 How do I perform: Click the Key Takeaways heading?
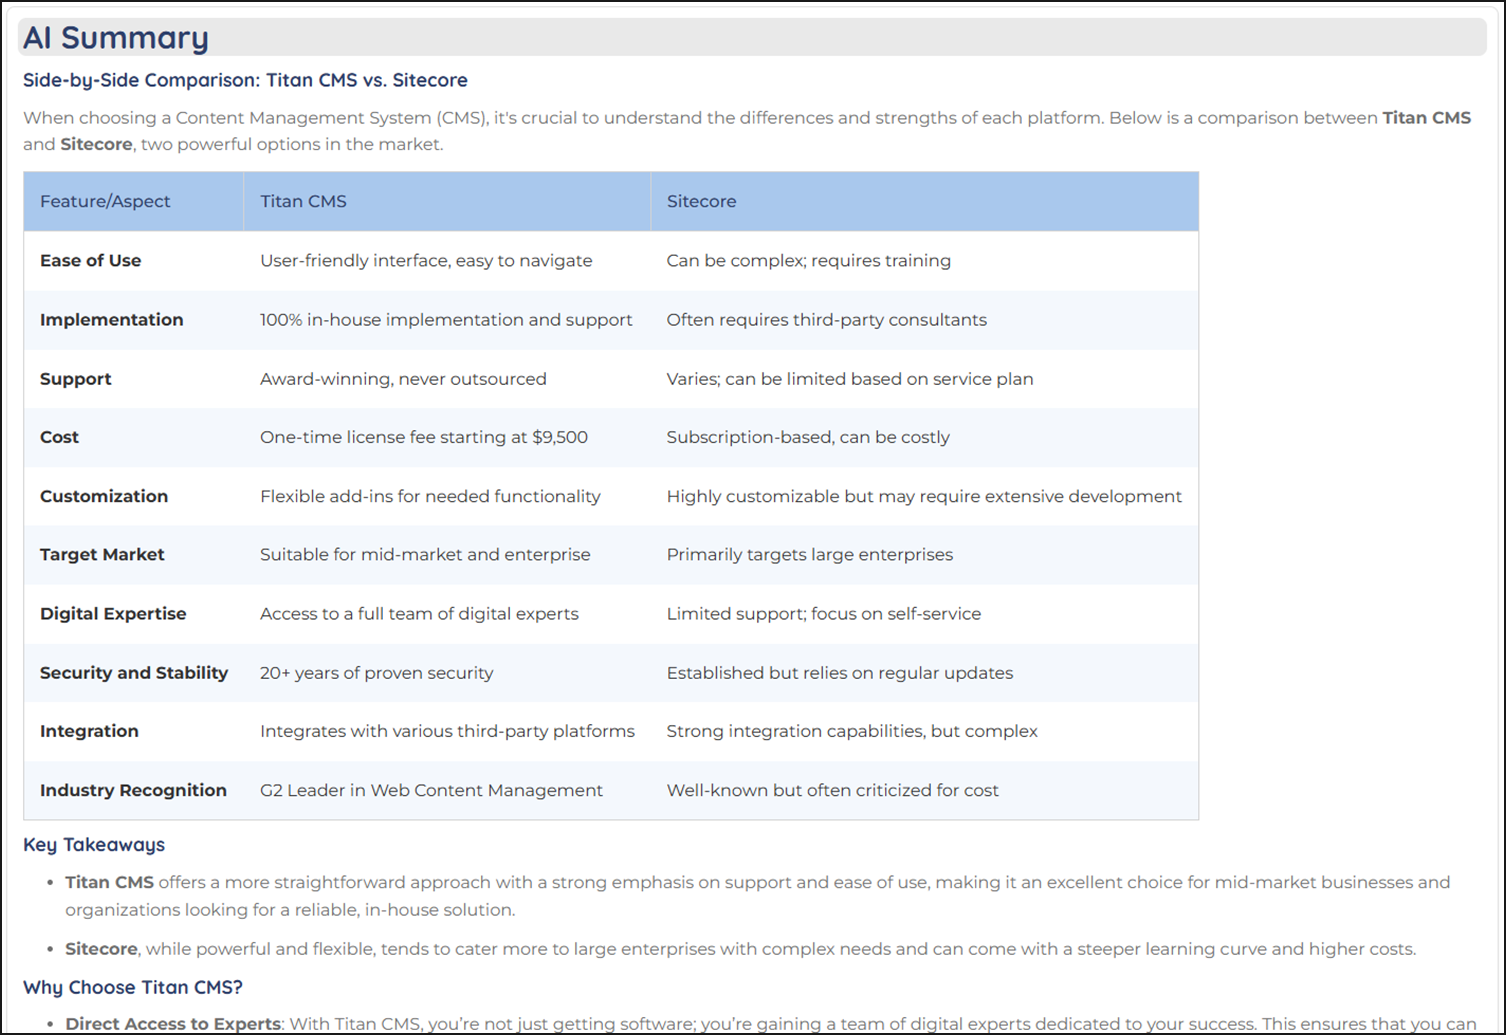(x=94, y=845)
